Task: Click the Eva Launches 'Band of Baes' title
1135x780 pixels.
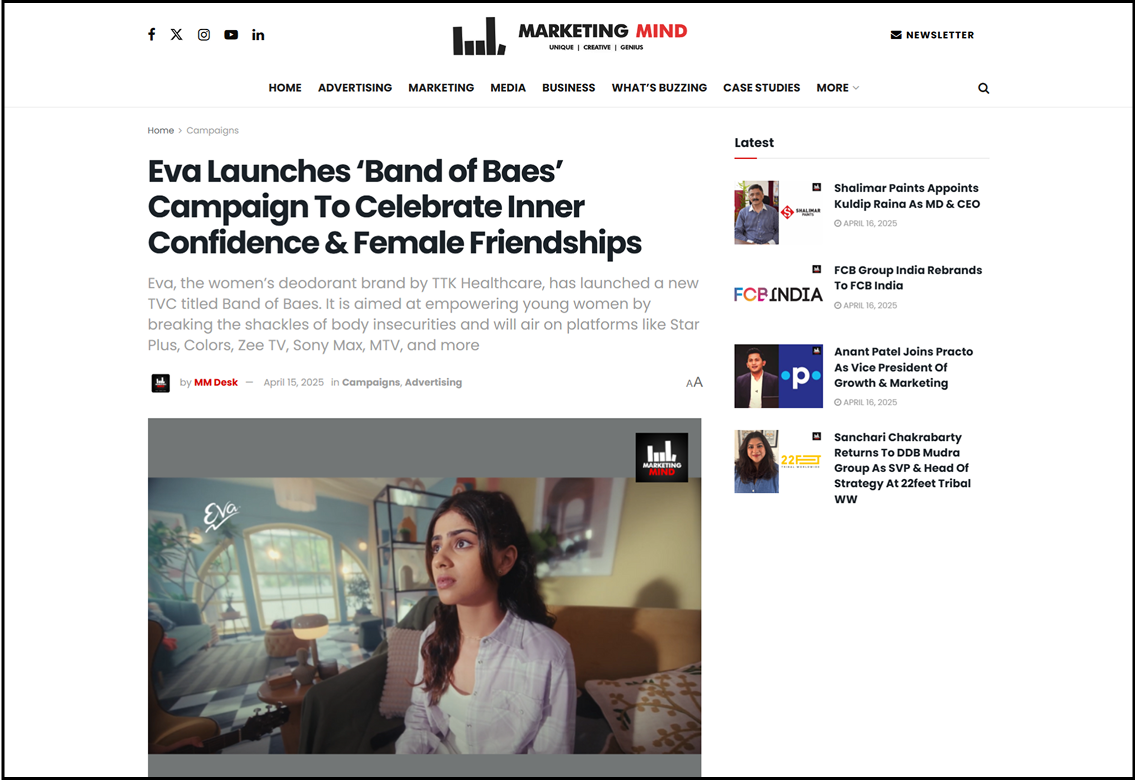Action: (x=394, y=207)
